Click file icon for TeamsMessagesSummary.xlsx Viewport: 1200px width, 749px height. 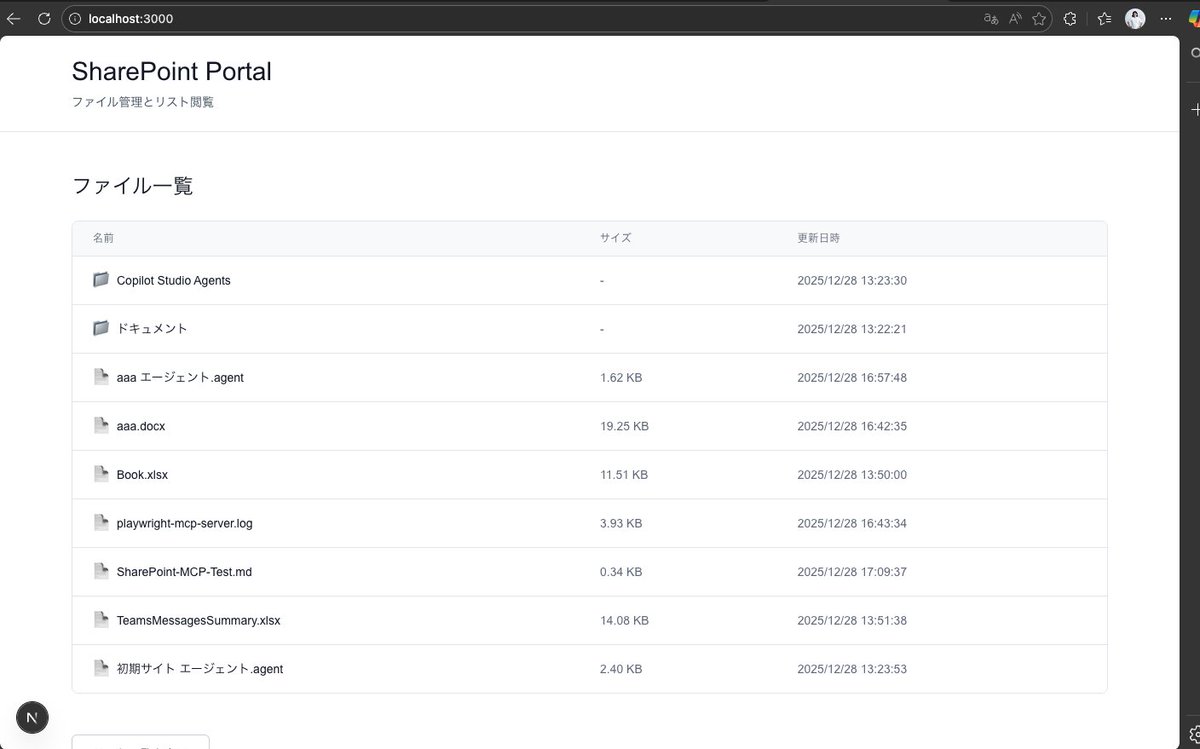pos(101,619)
